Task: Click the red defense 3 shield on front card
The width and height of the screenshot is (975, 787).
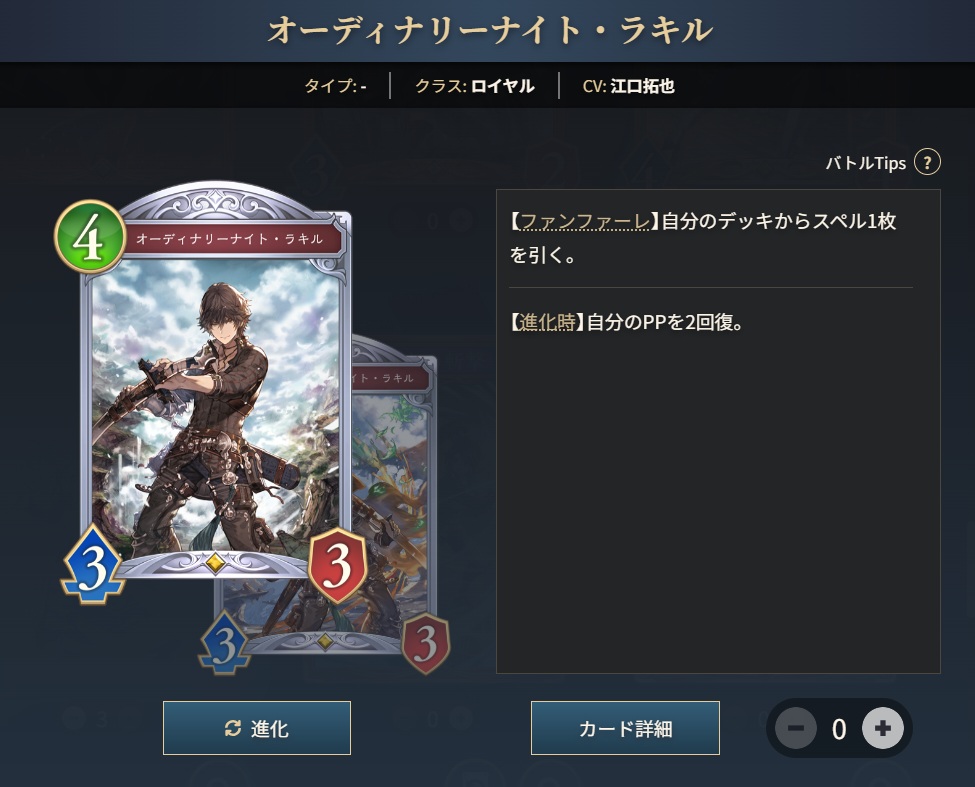Action: (338, 565)
